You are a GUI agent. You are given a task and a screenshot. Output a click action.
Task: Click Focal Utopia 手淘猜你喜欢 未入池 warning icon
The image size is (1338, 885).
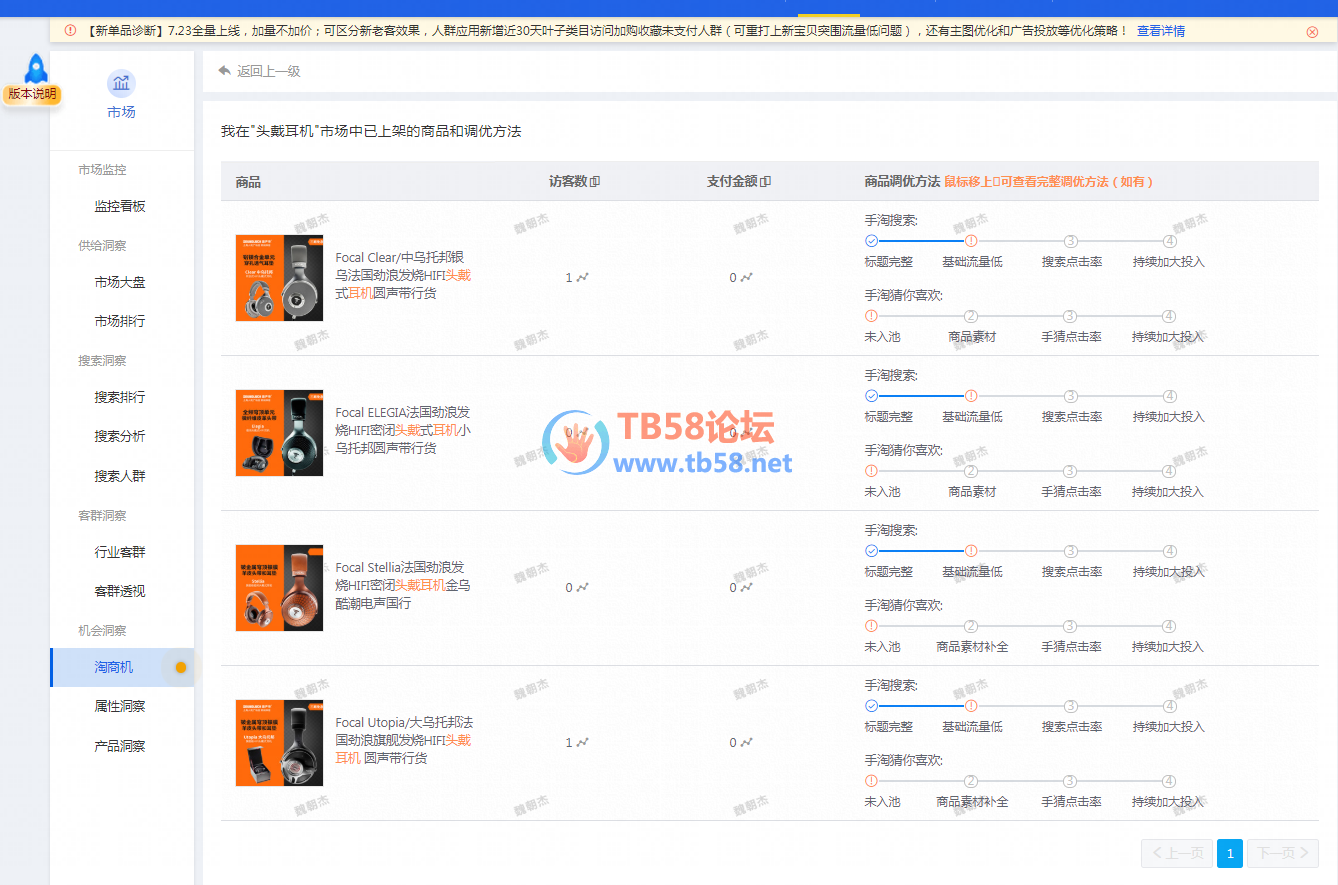point(871,781)
